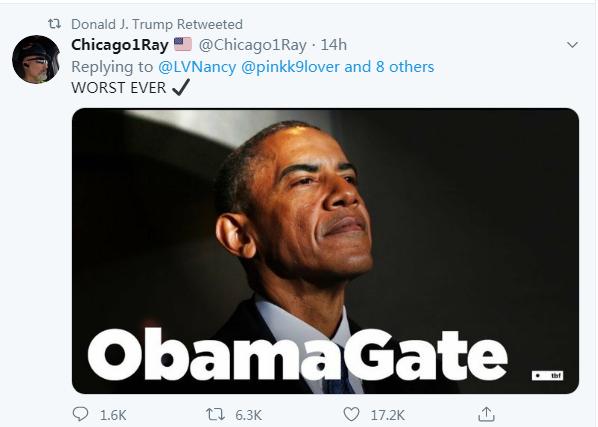Click the 6.3K retweet count
The image size is (598, 427).
tap(248, 415)
